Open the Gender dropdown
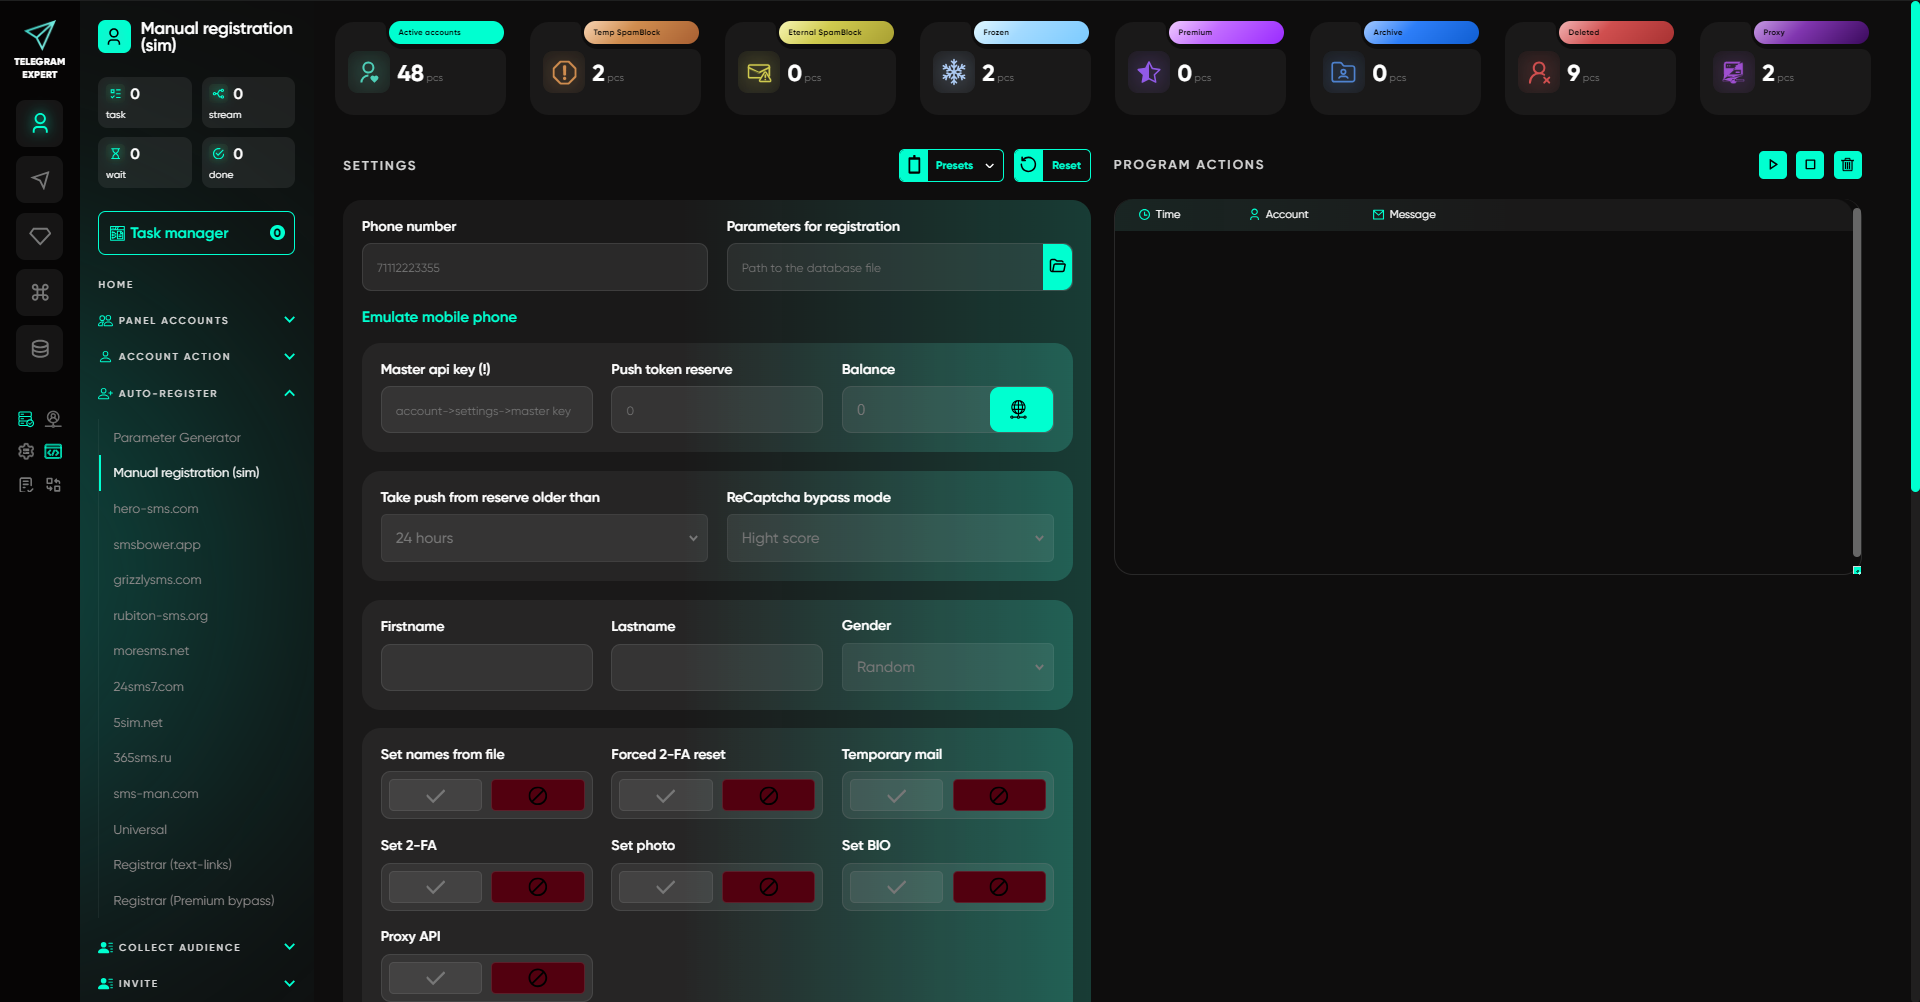The height and width of the screenshot is (1002, 1920). [x=947, y=667]
